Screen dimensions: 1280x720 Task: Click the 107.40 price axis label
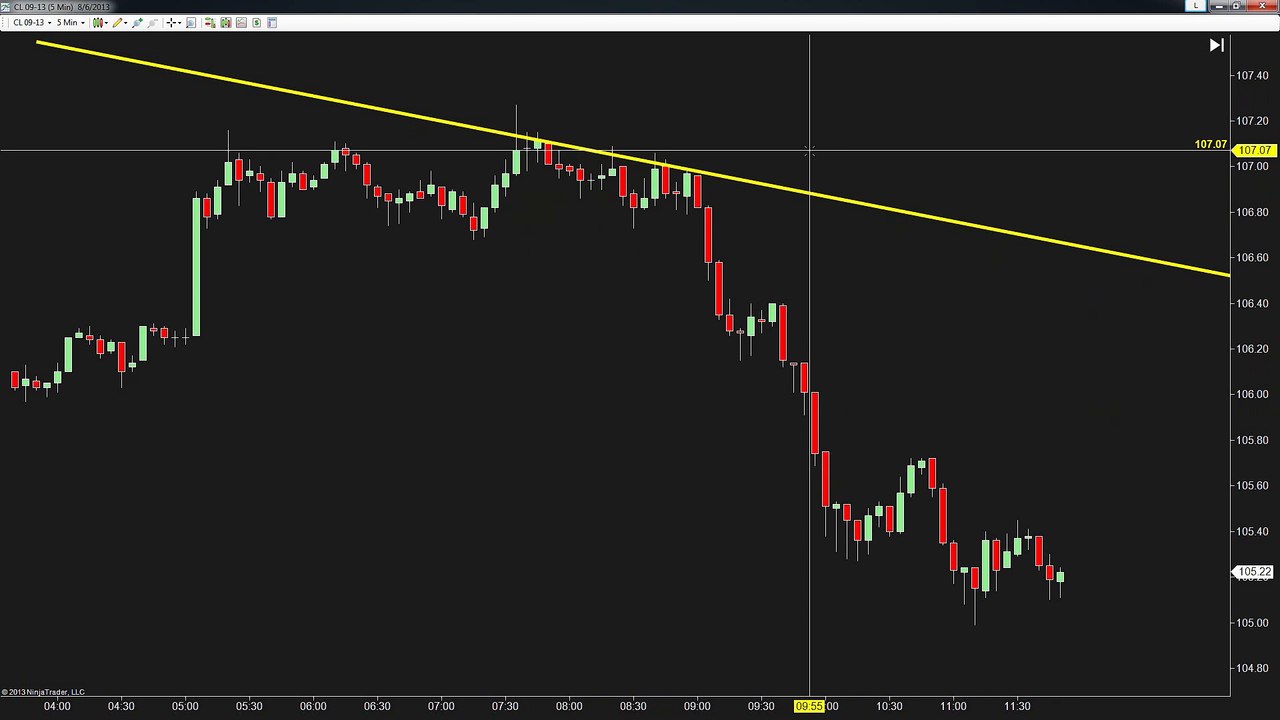click(x=1252, y=75)
